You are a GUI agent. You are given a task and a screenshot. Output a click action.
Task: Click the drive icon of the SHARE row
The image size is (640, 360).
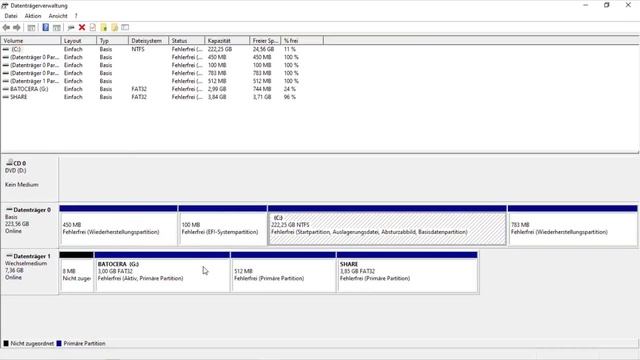point(6,97)
